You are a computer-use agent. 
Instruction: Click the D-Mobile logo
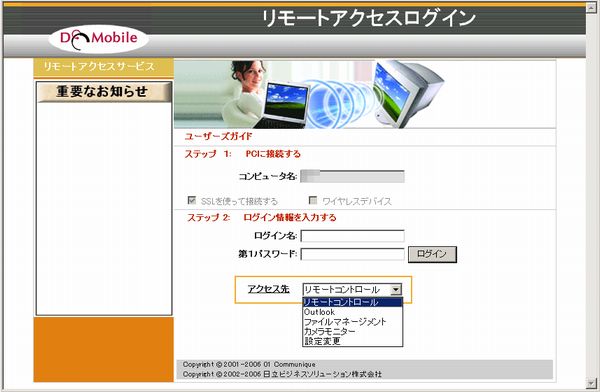point(98,39)
